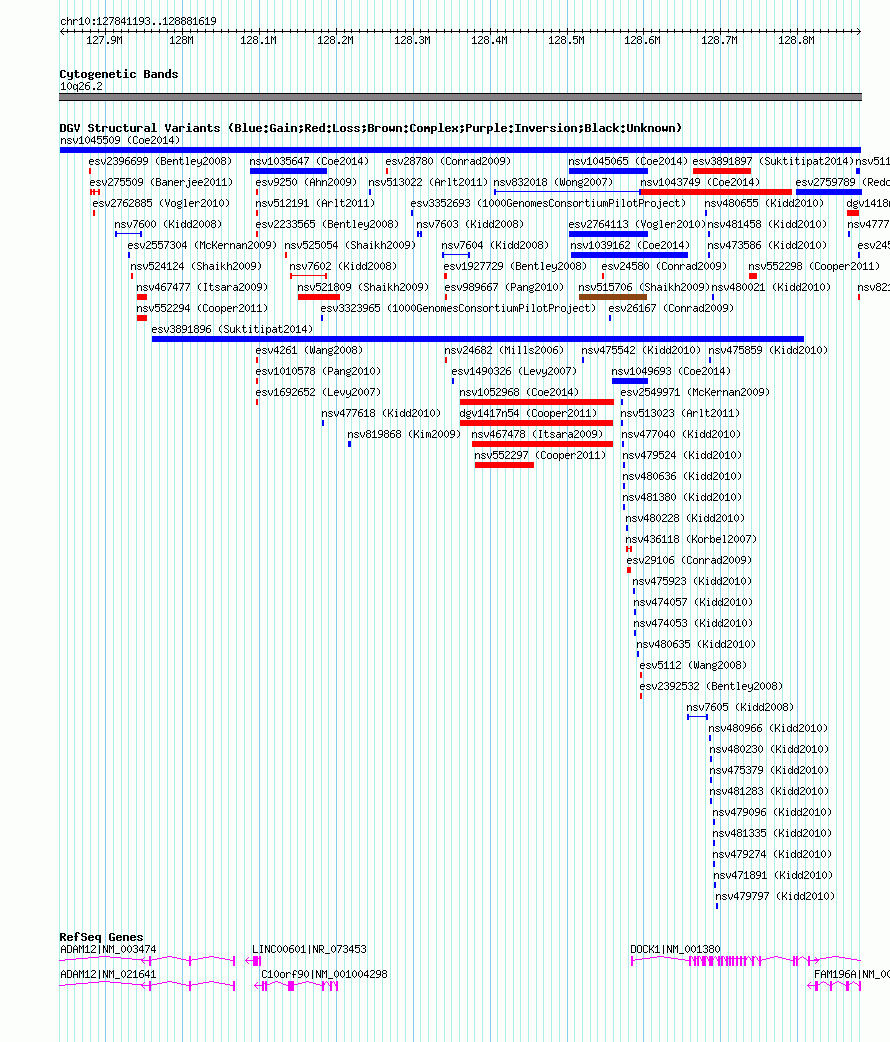Select esv5112 (Wang2008) variant
Screen dimensions: 890x1042
693,666
